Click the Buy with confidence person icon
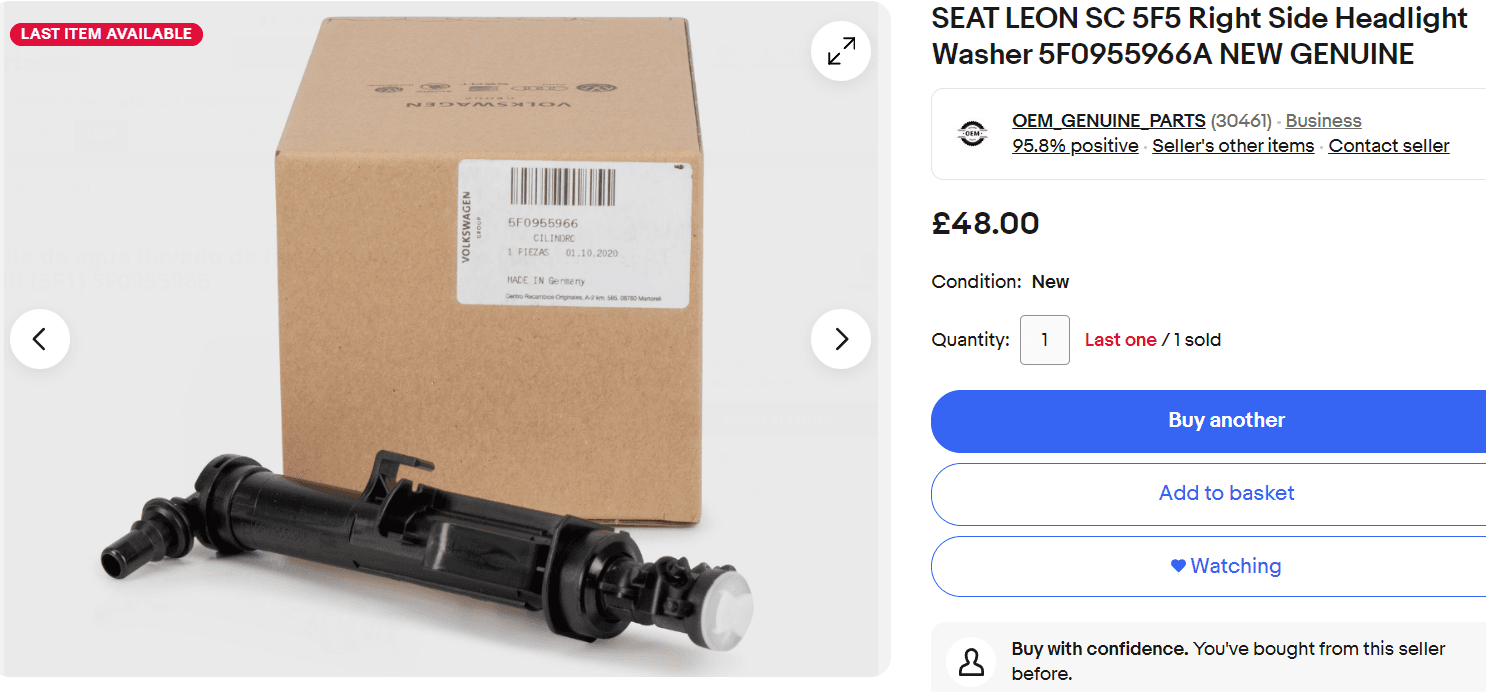This screenshot has height=692, width=1486. (x=971, y=661)
